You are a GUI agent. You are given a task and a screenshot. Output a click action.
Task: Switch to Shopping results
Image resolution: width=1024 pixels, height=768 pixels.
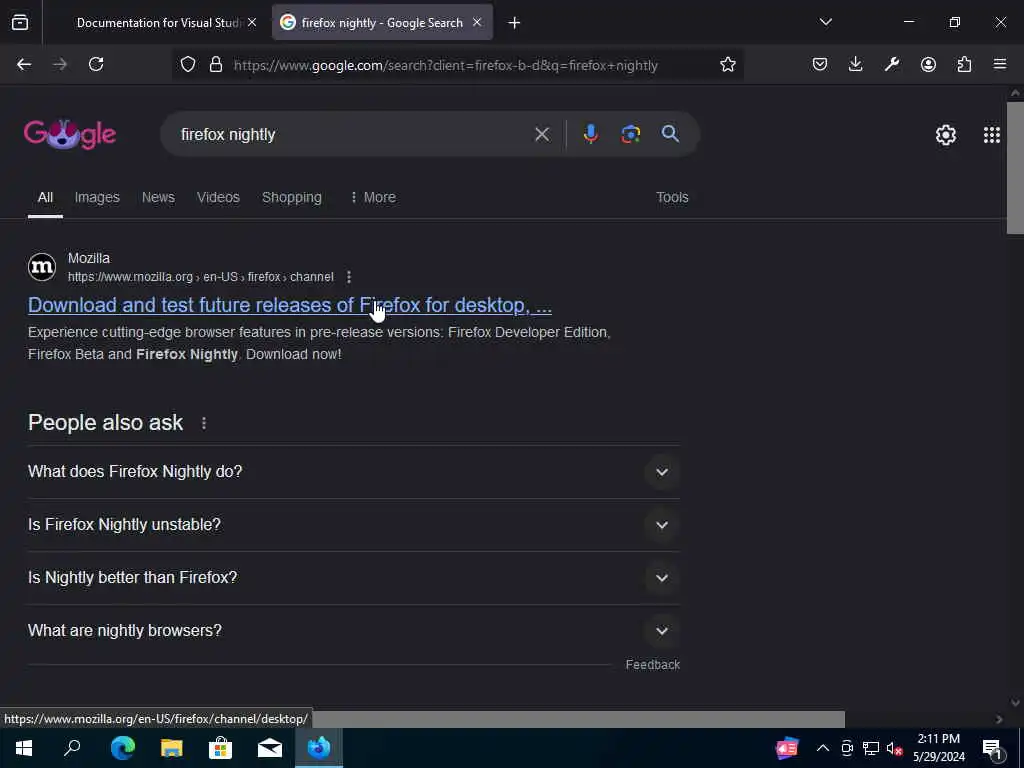291,197
